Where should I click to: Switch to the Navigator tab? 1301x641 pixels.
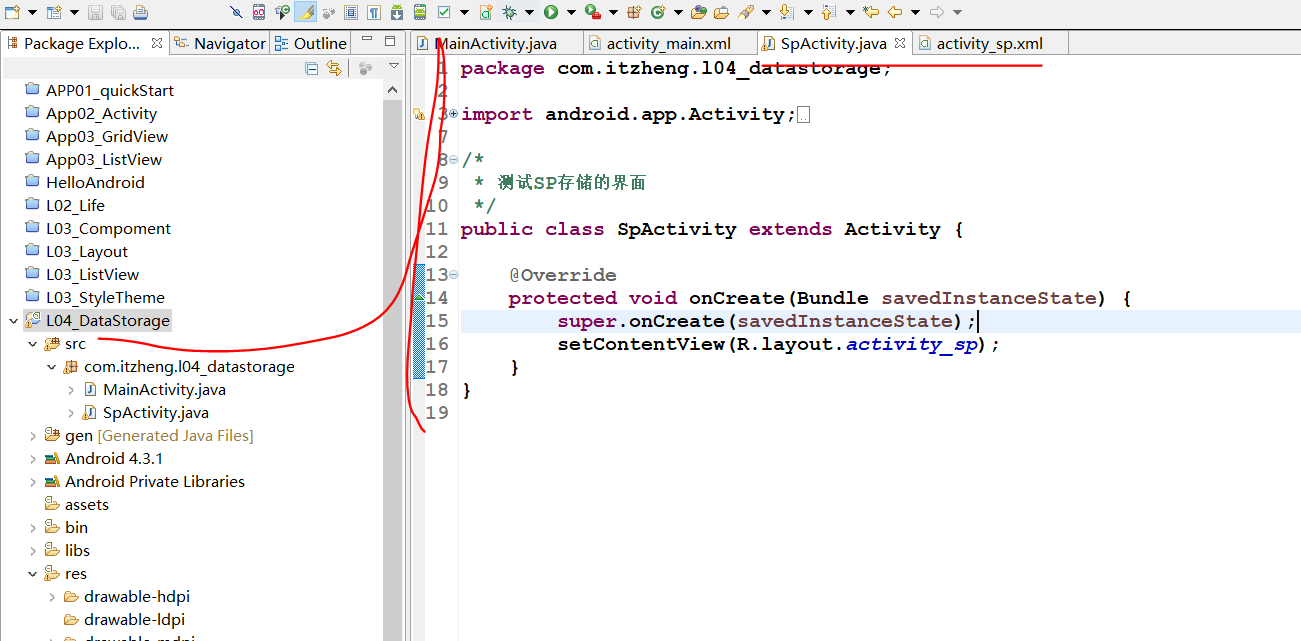point(220,43)
